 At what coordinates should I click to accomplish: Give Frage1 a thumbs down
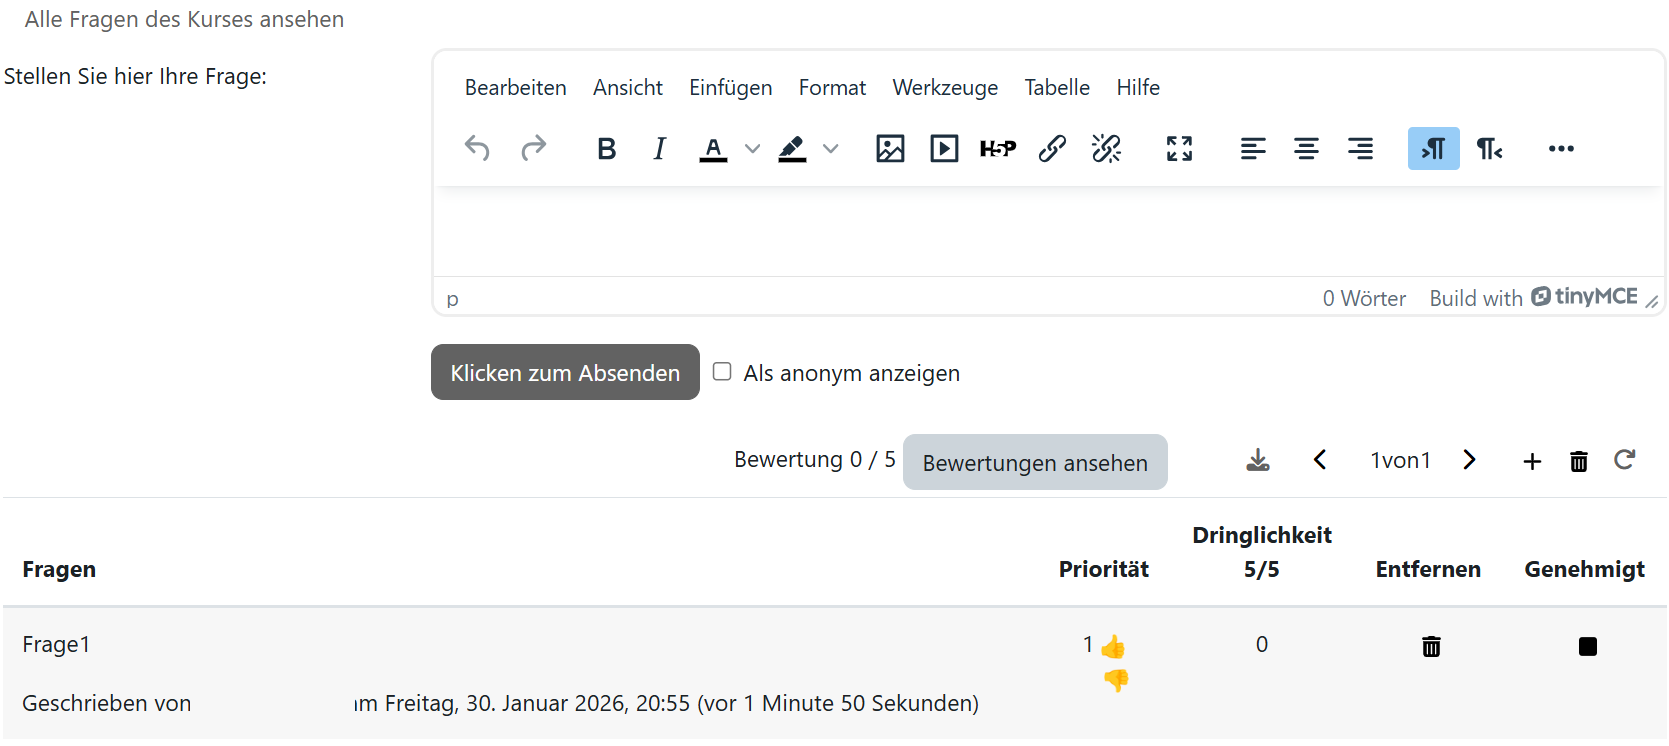1116,680
